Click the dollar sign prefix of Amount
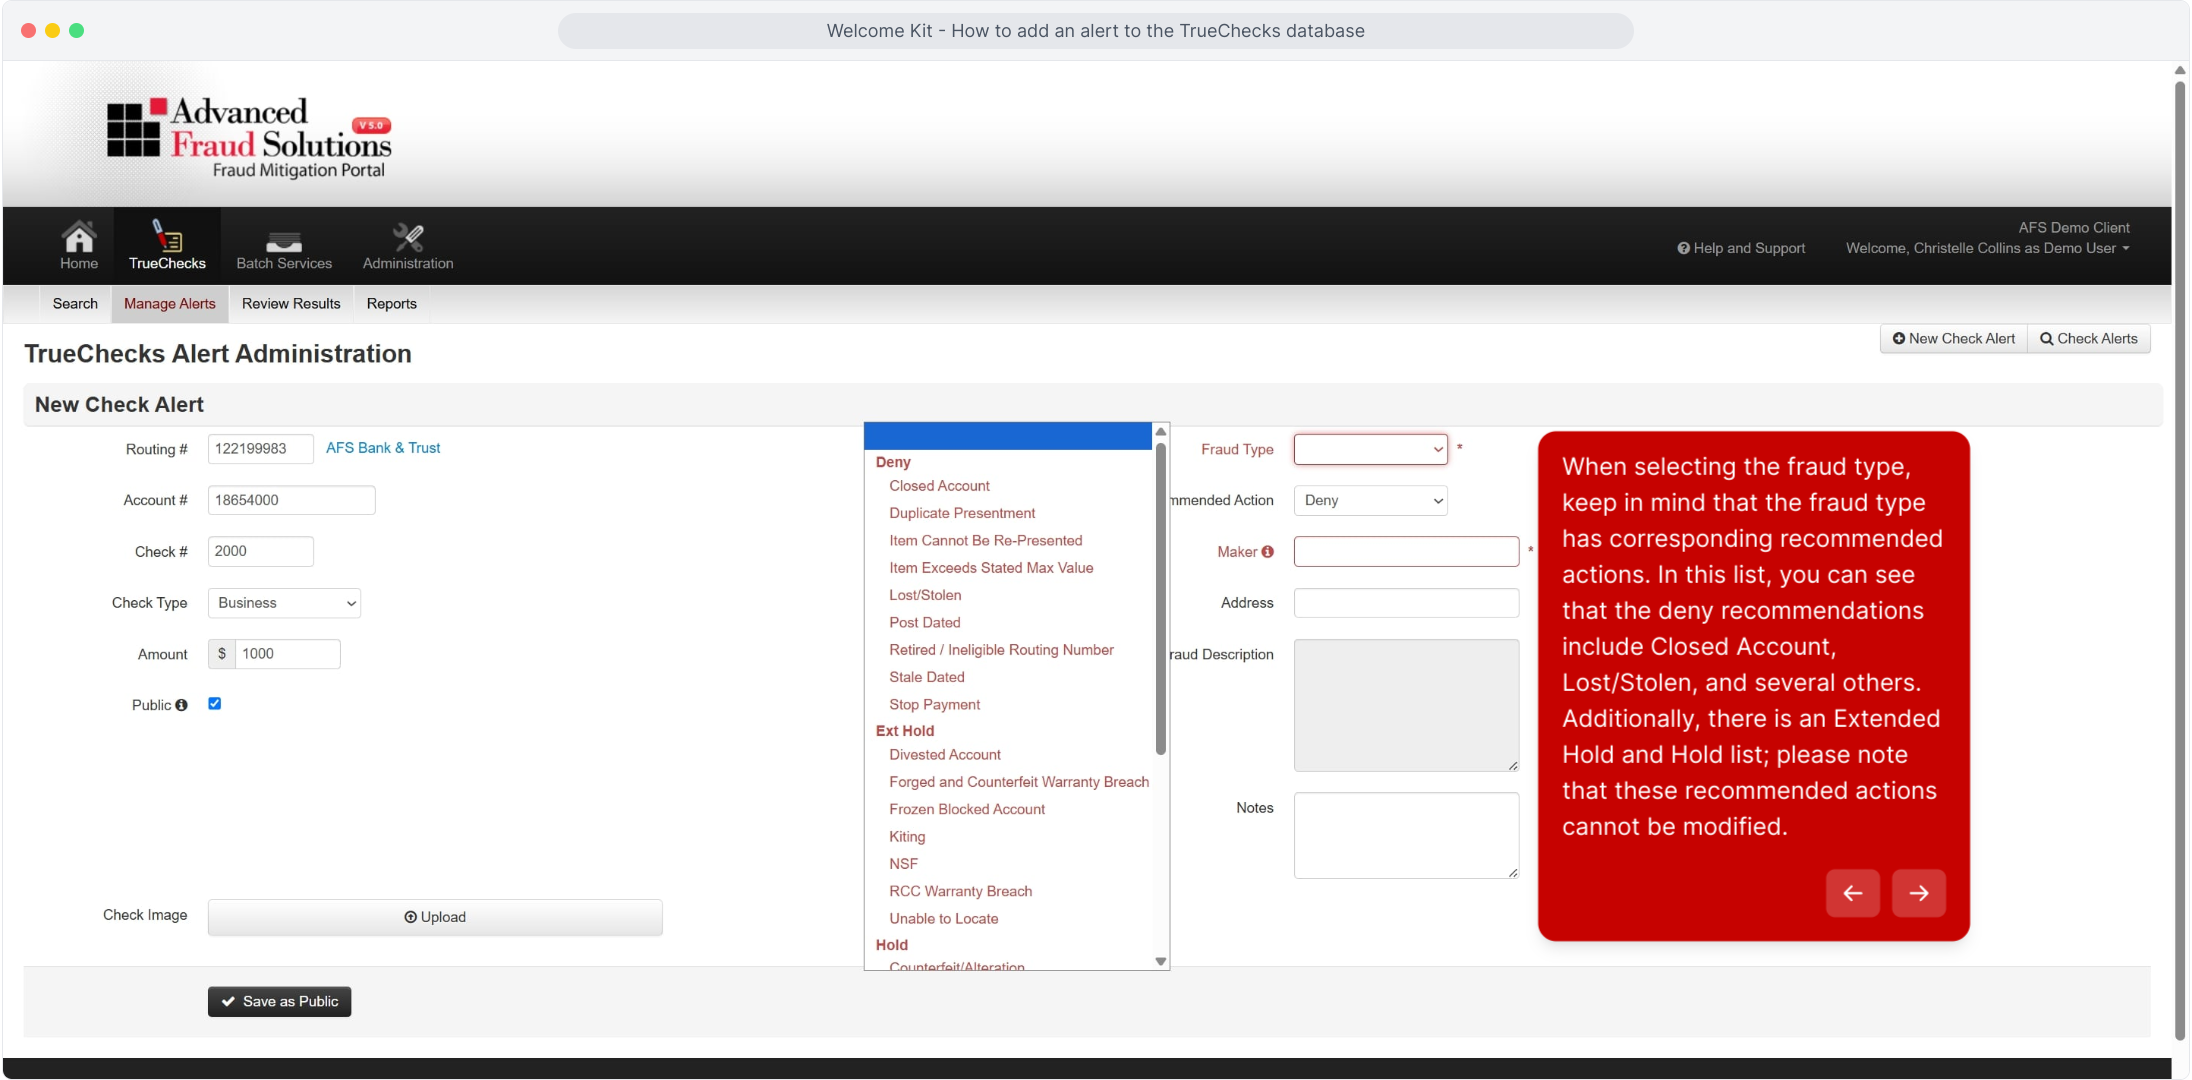The image size is (2192, 1080). (x=222, y=654)
